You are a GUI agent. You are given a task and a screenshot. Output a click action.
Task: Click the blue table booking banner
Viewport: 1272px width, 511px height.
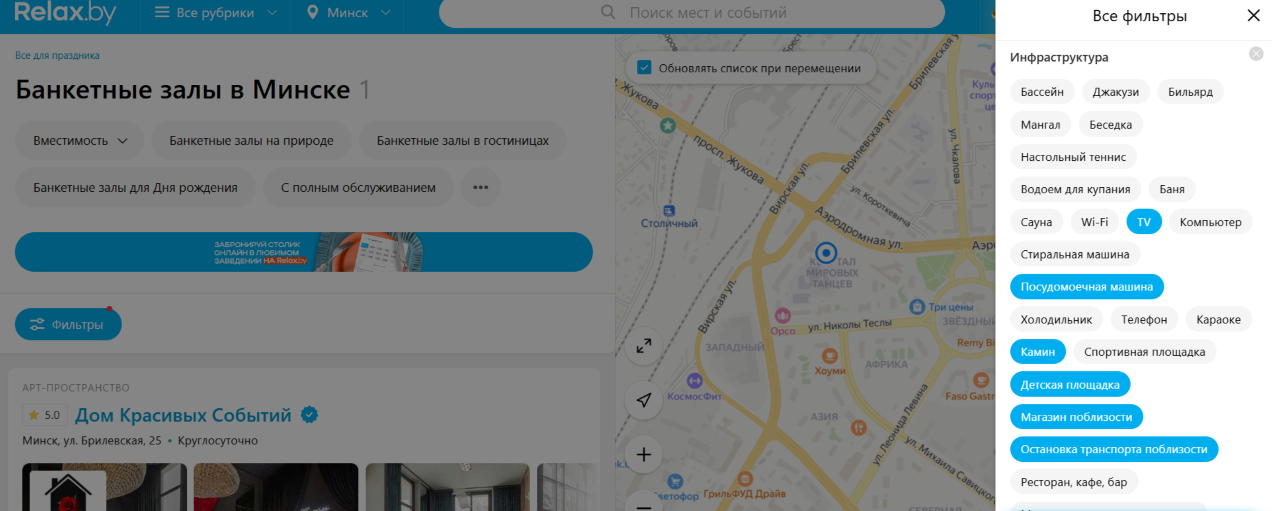point(304,252)
